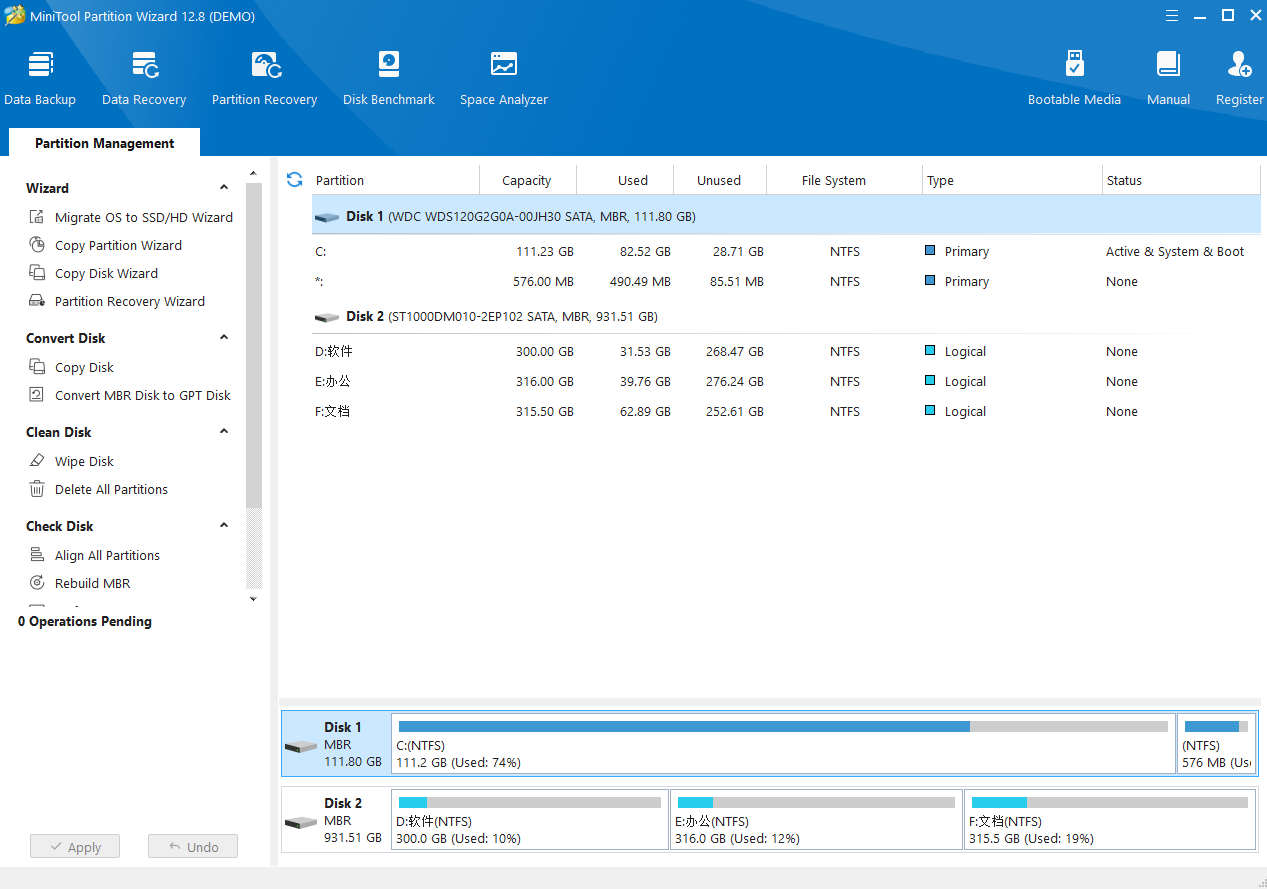1267x889 pixels.
Task: Launch Migrate OS to SSD/HD Wizard
Action: (x=143, y=217)
